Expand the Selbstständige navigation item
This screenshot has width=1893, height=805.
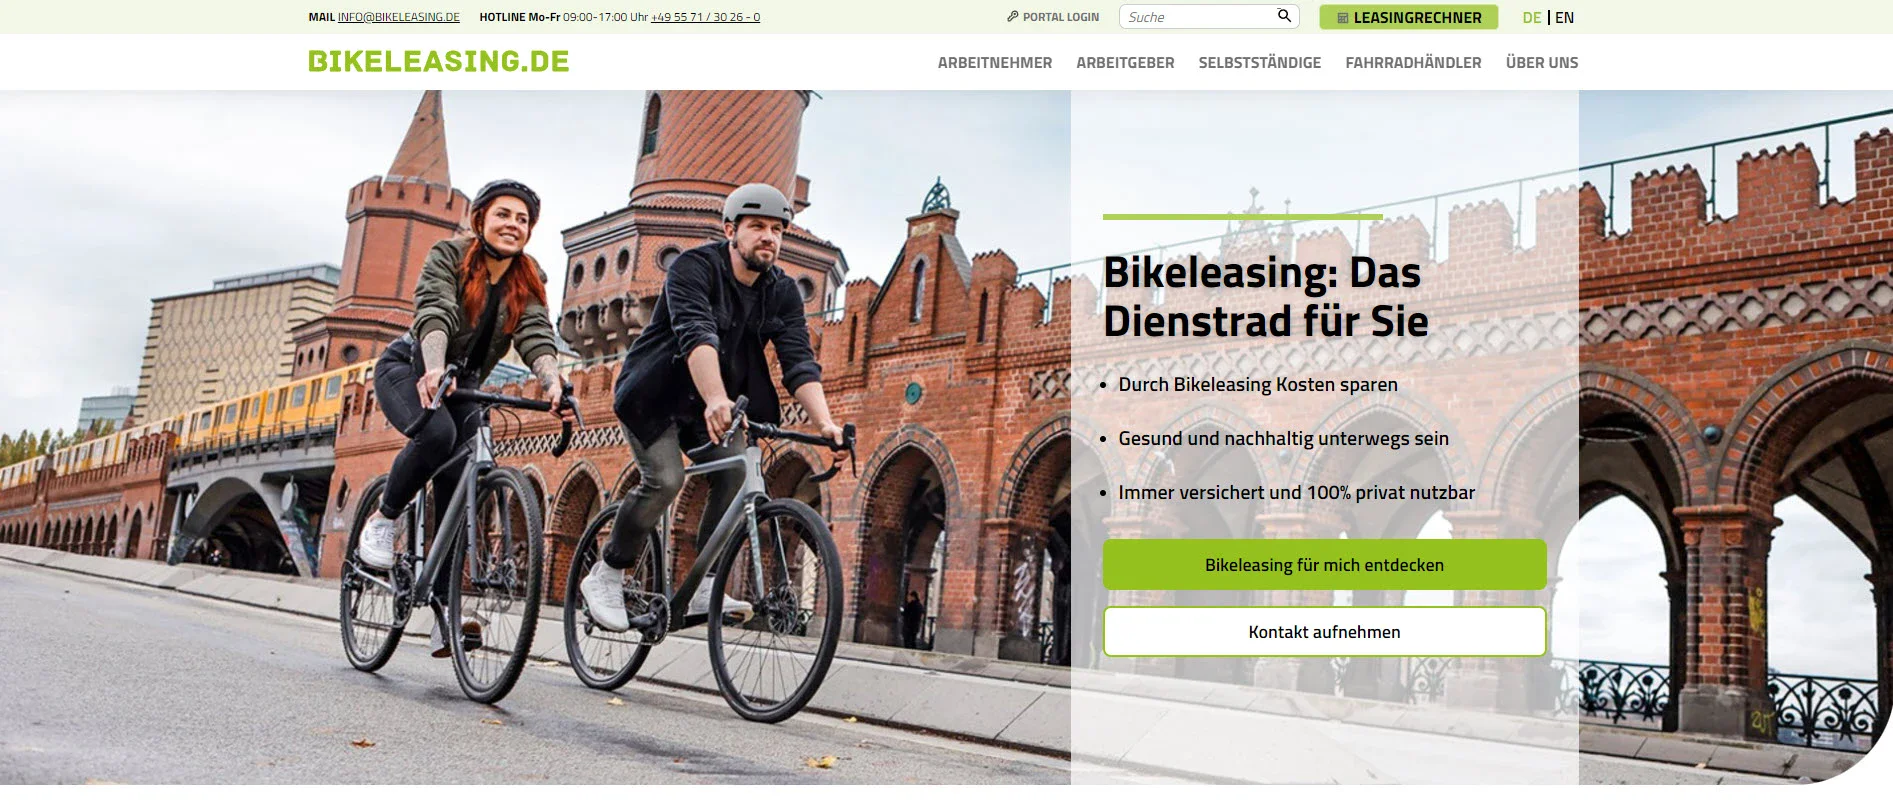click(x=1260, y=63)
